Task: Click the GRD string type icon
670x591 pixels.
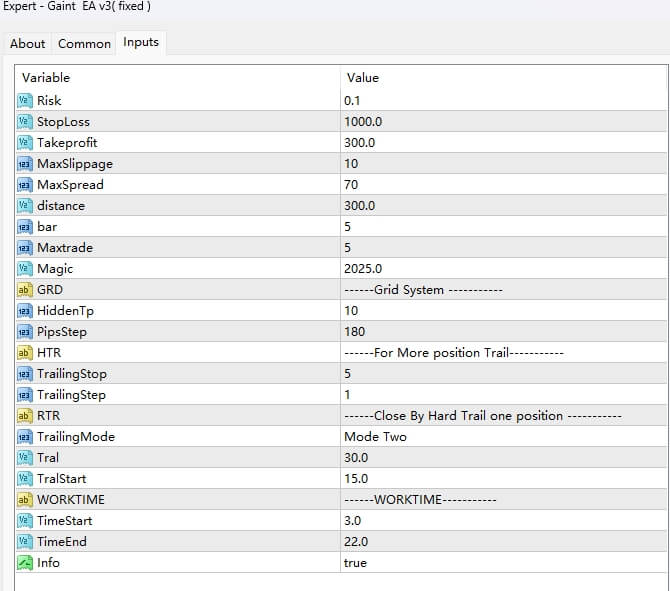Action: point(25,289)
